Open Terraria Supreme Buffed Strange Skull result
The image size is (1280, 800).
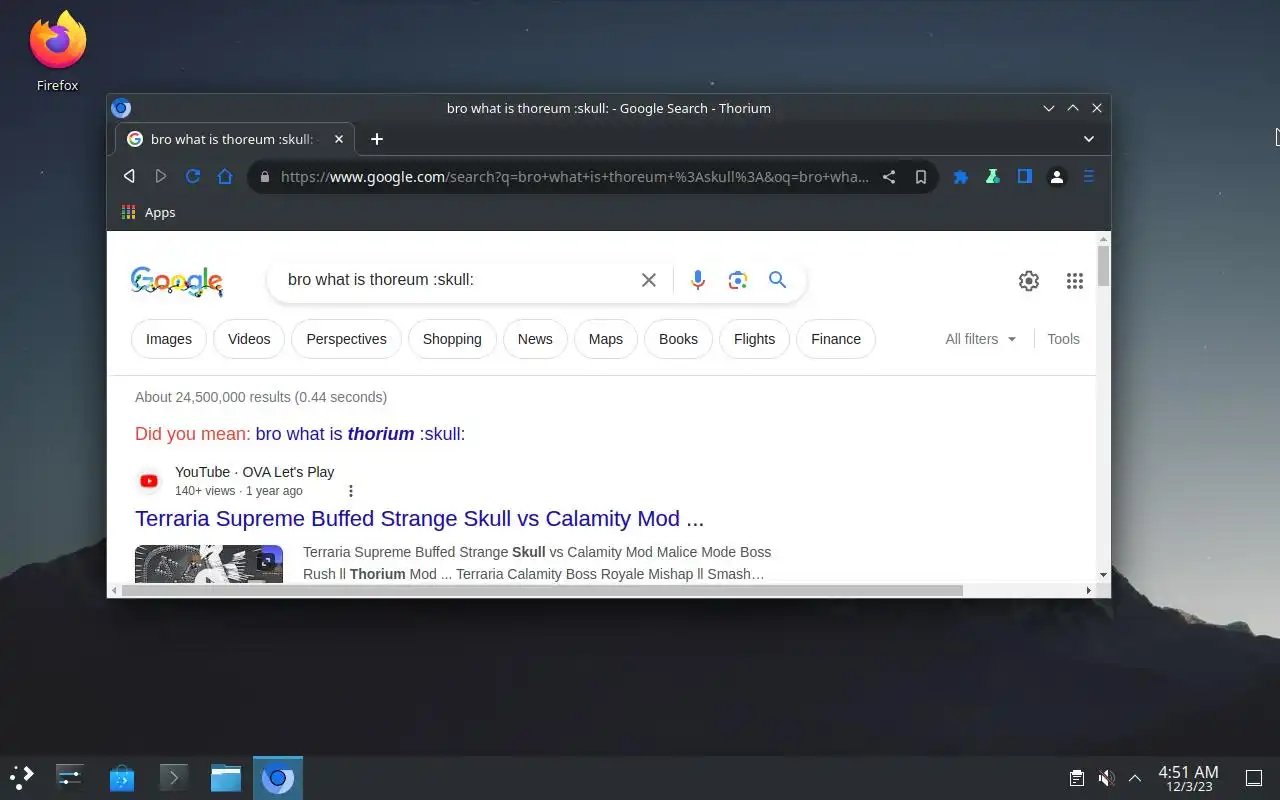(x=419, y=519)
